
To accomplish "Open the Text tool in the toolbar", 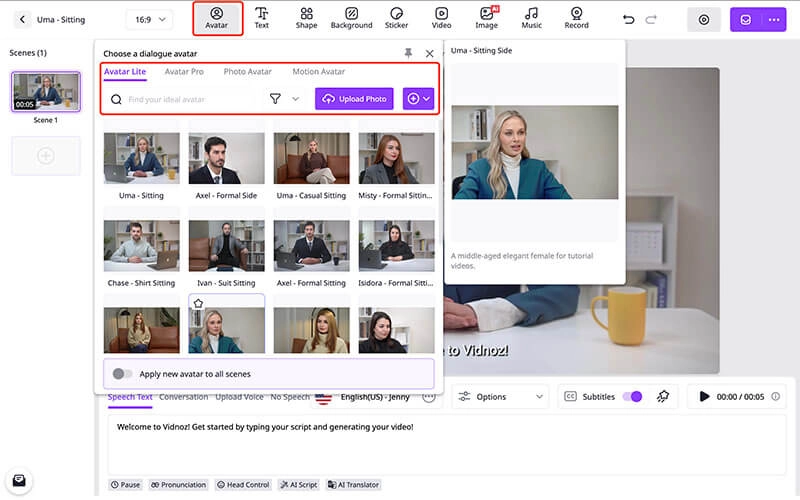I will 261,18.
